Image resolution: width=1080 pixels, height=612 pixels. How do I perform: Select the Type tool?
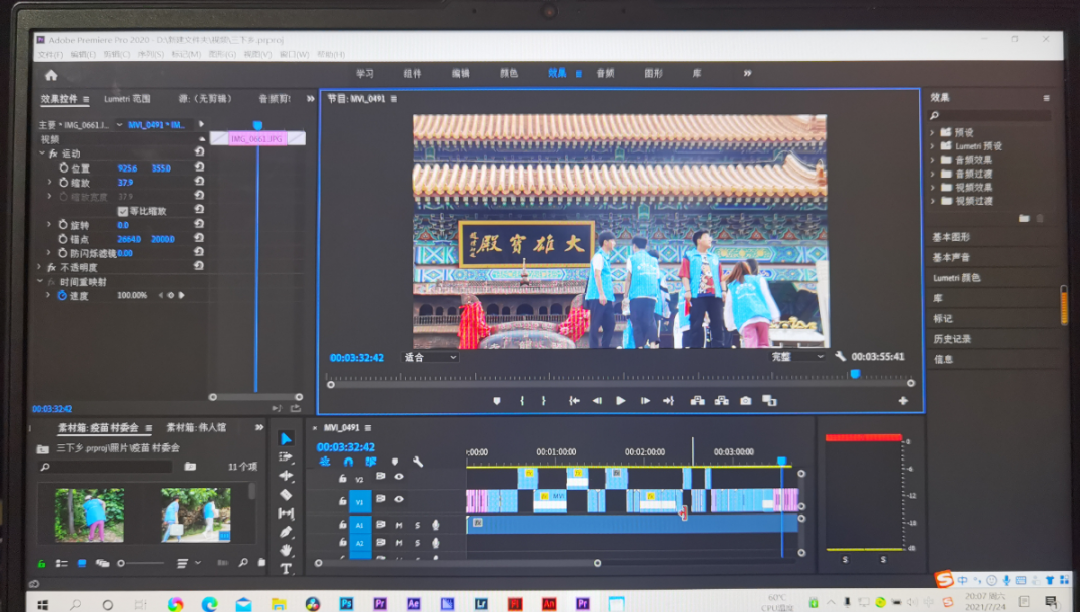pyautogui.click(x=286, y=568)
